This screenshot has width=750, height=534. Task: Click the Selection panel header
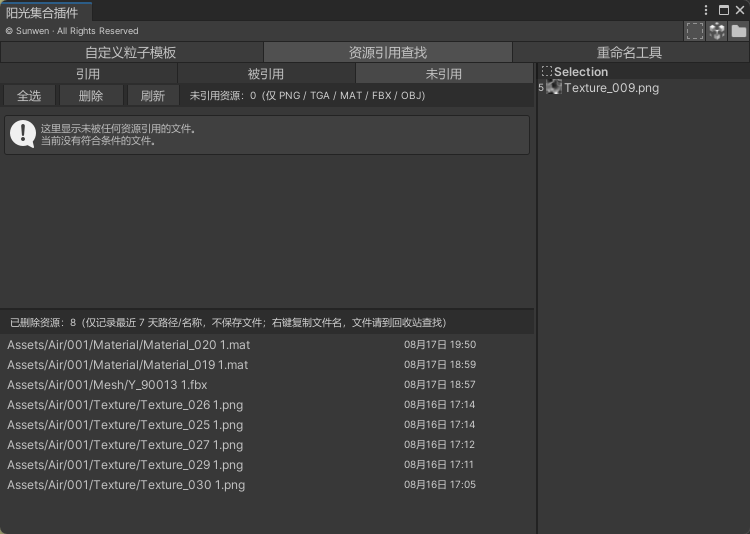(643, 72)
